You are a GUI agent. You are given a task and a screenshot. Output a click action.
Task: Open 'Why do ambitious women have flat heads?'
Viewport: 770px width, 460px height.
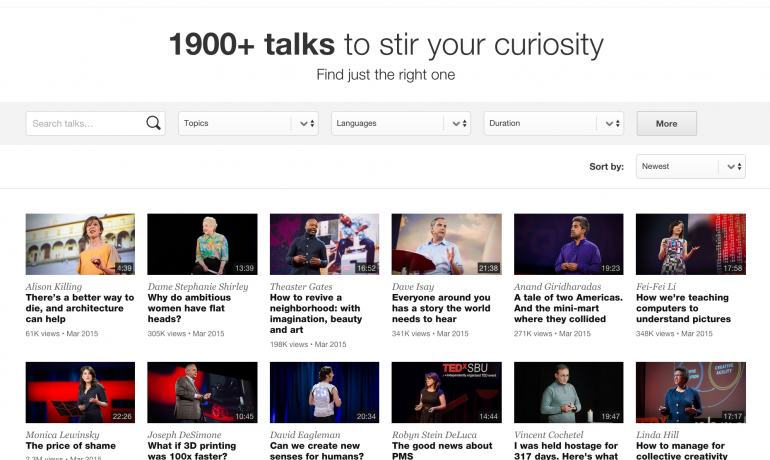189,308
